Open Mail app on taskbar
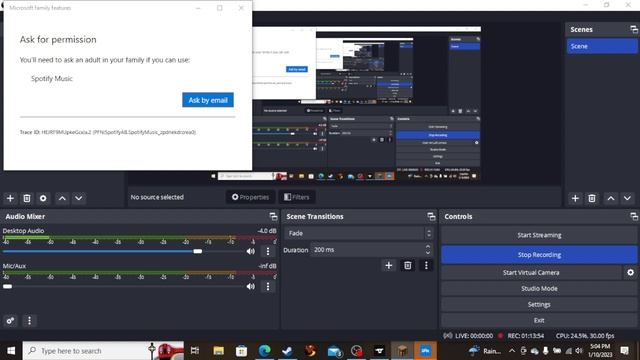640x360 pixels. tap(334, 351)
